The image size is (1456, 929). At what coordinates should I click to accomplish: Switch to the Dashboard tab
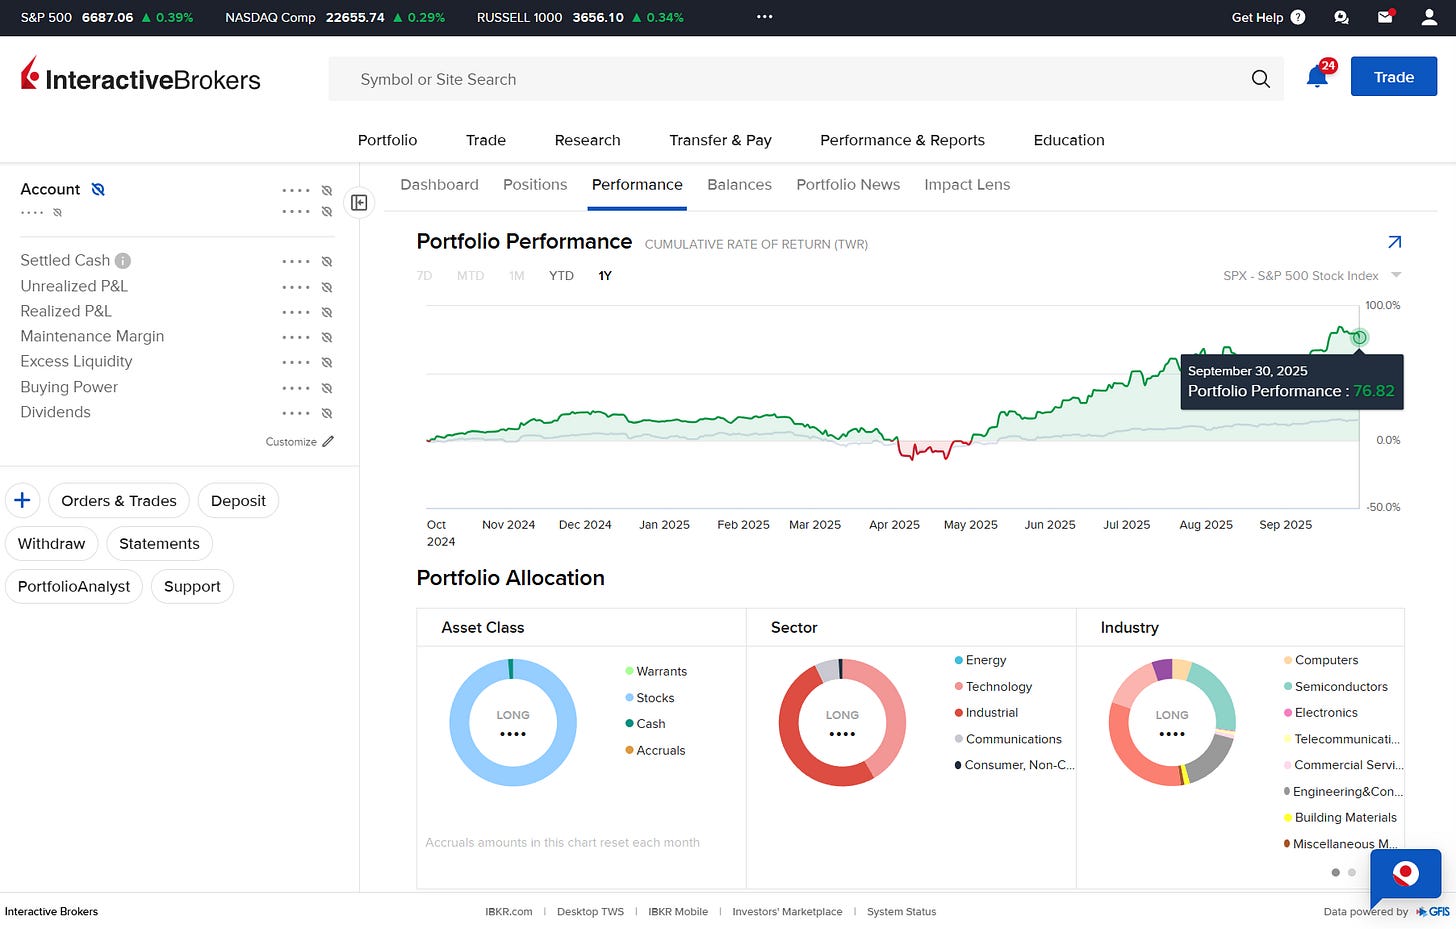439,185
